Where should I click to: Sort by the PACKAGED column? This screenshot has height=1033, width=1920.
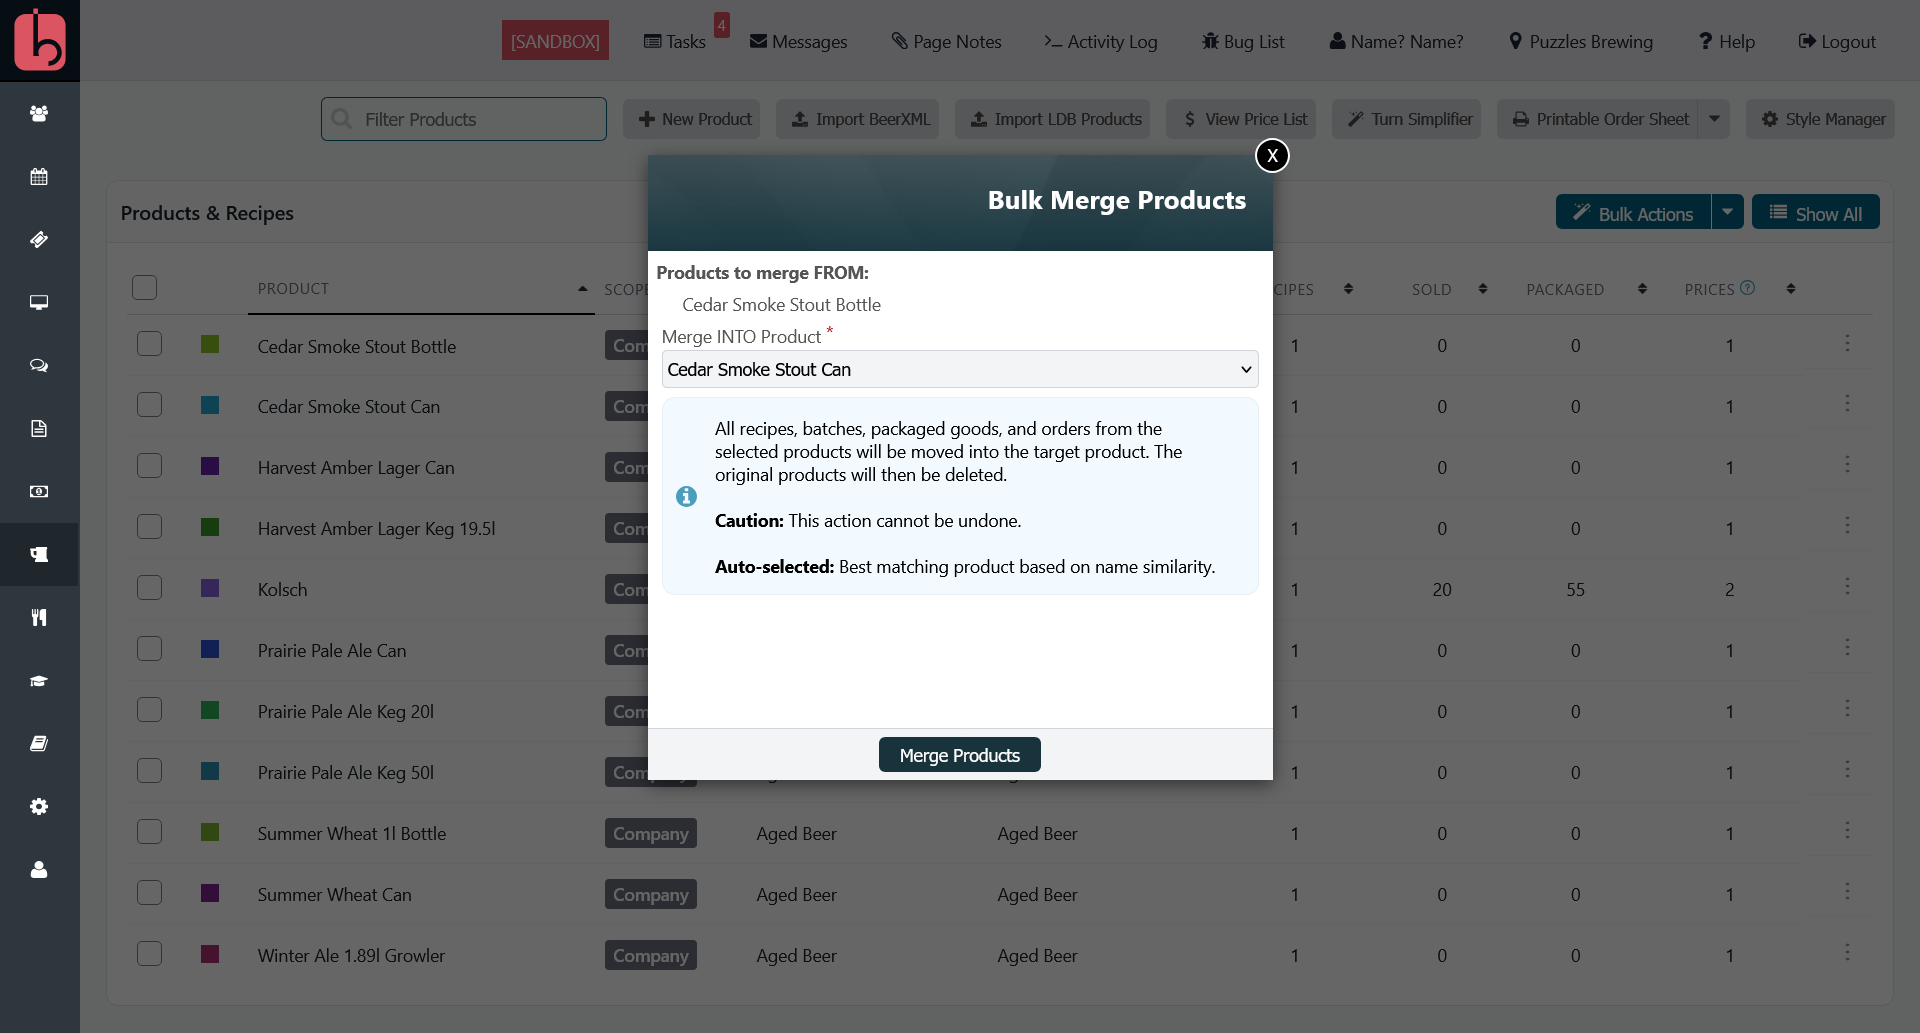point(1586,289)
